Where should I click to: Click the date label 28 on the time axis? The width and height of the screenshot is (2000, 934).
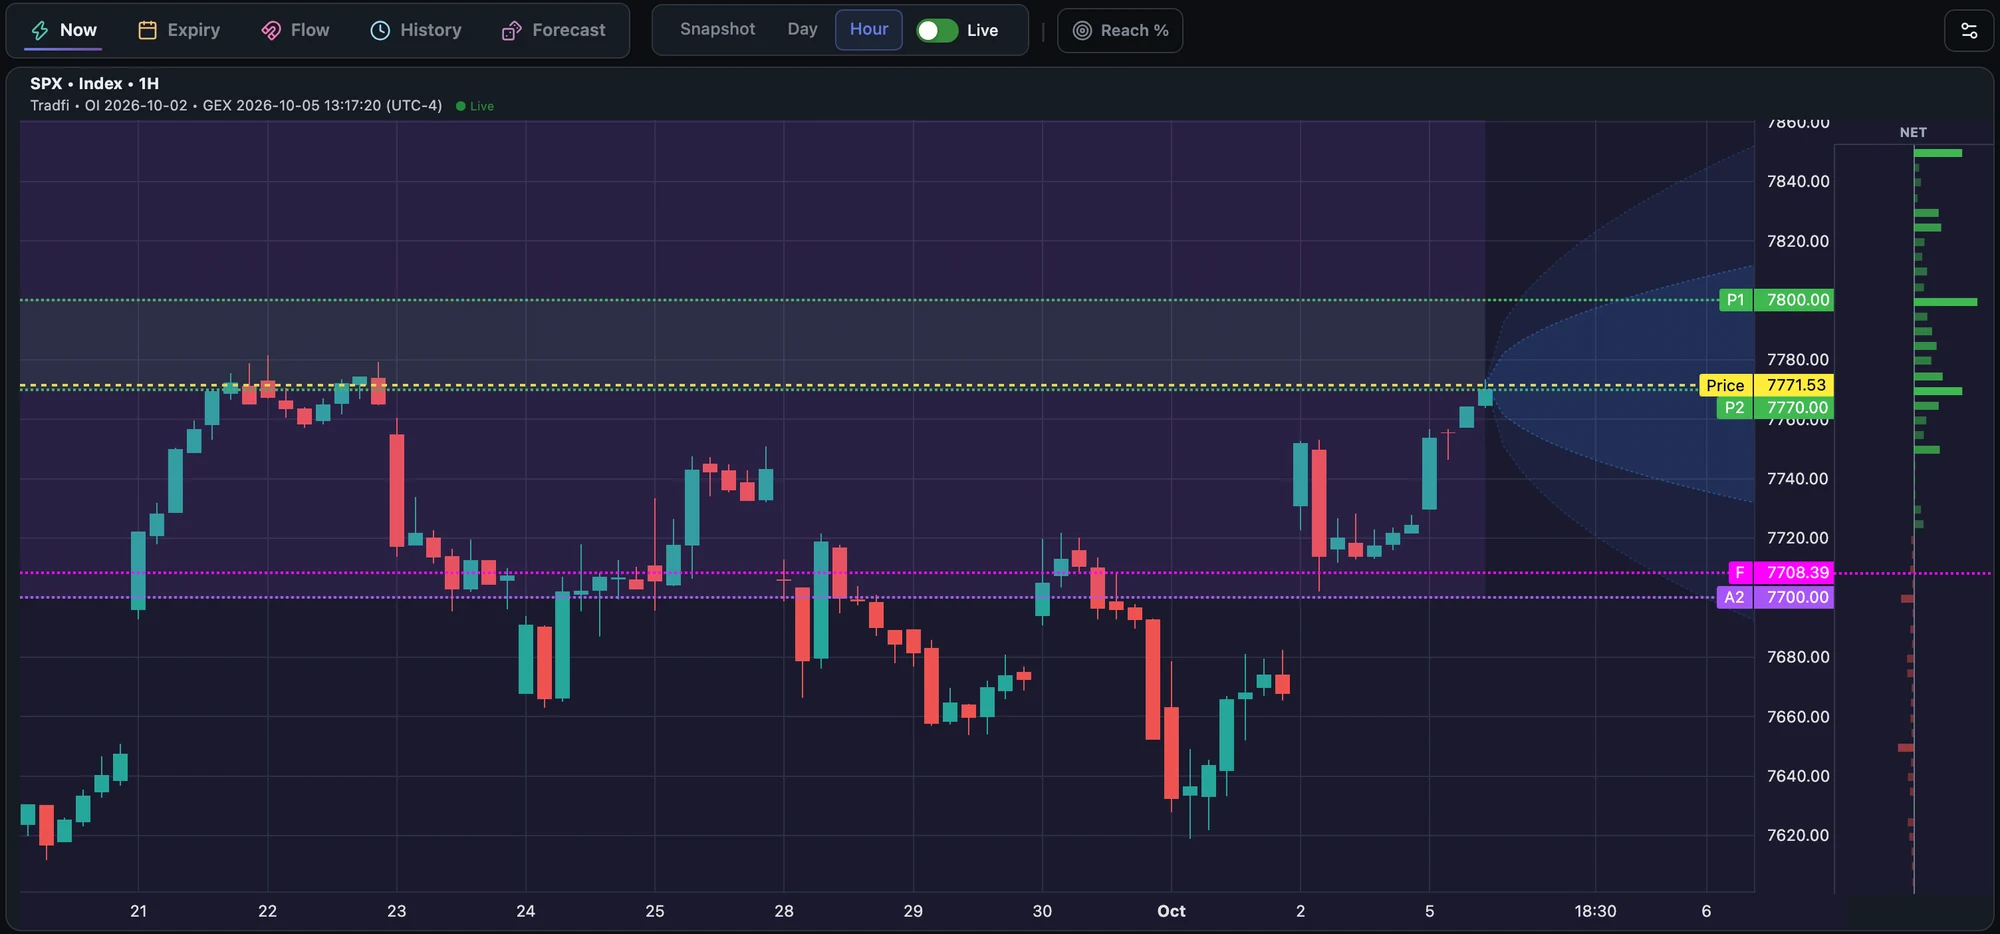pyautogui.click(x=784, y=911)
